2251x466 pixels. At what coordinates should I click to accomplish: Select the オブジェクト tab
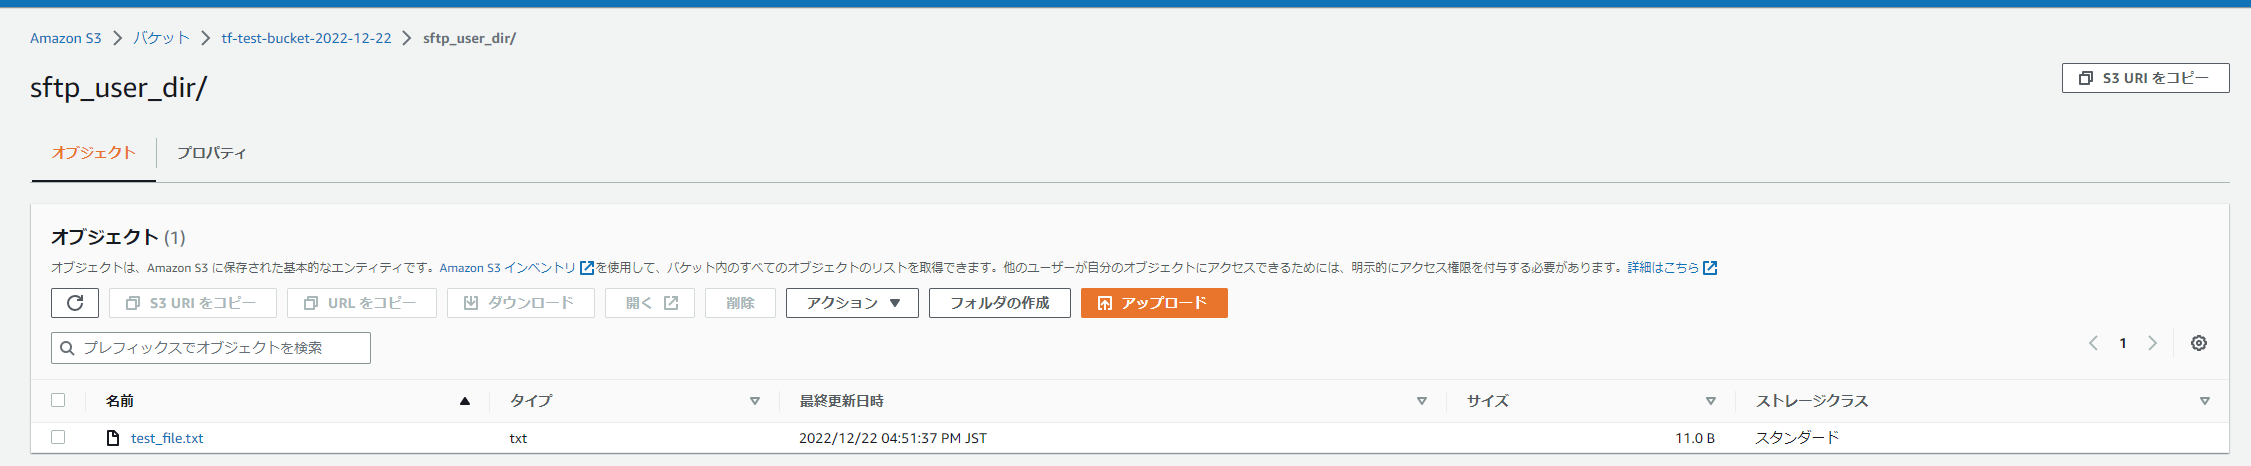pyautogui.click(x=94, y=153)
